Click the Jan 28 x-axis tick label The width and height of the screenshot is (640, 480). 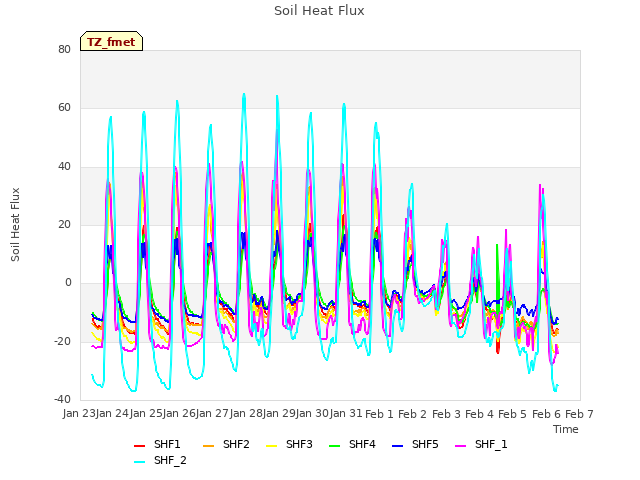(x=246, y=413)
